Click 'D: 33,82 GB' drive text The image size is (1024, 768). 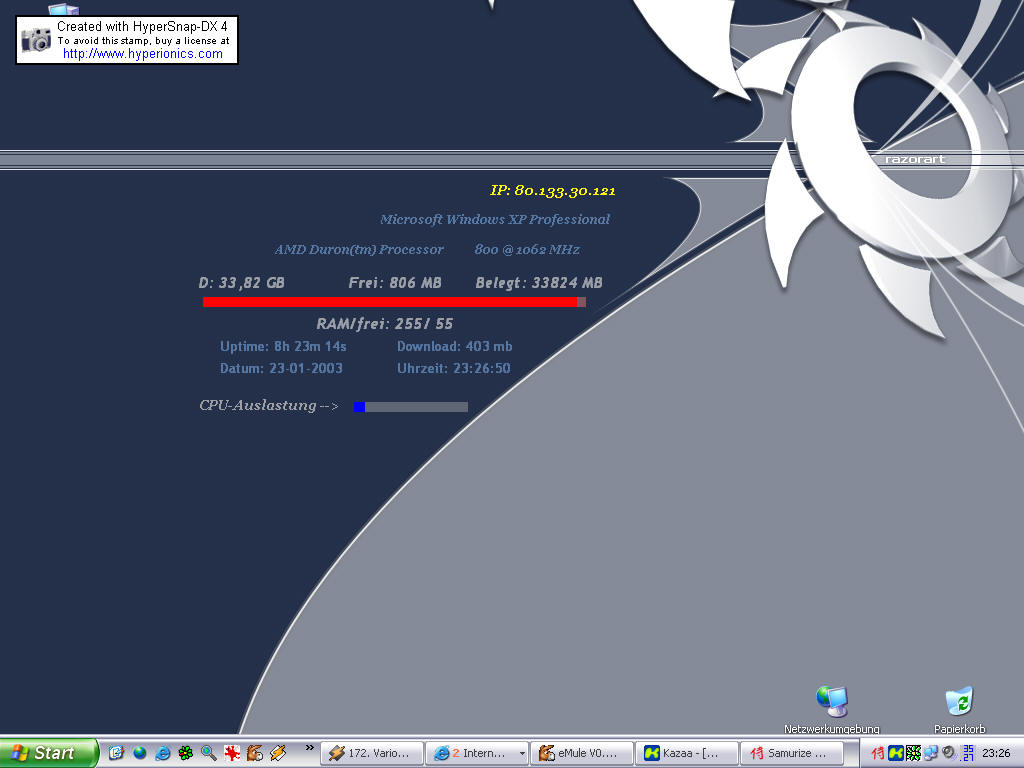pos(242,283)
